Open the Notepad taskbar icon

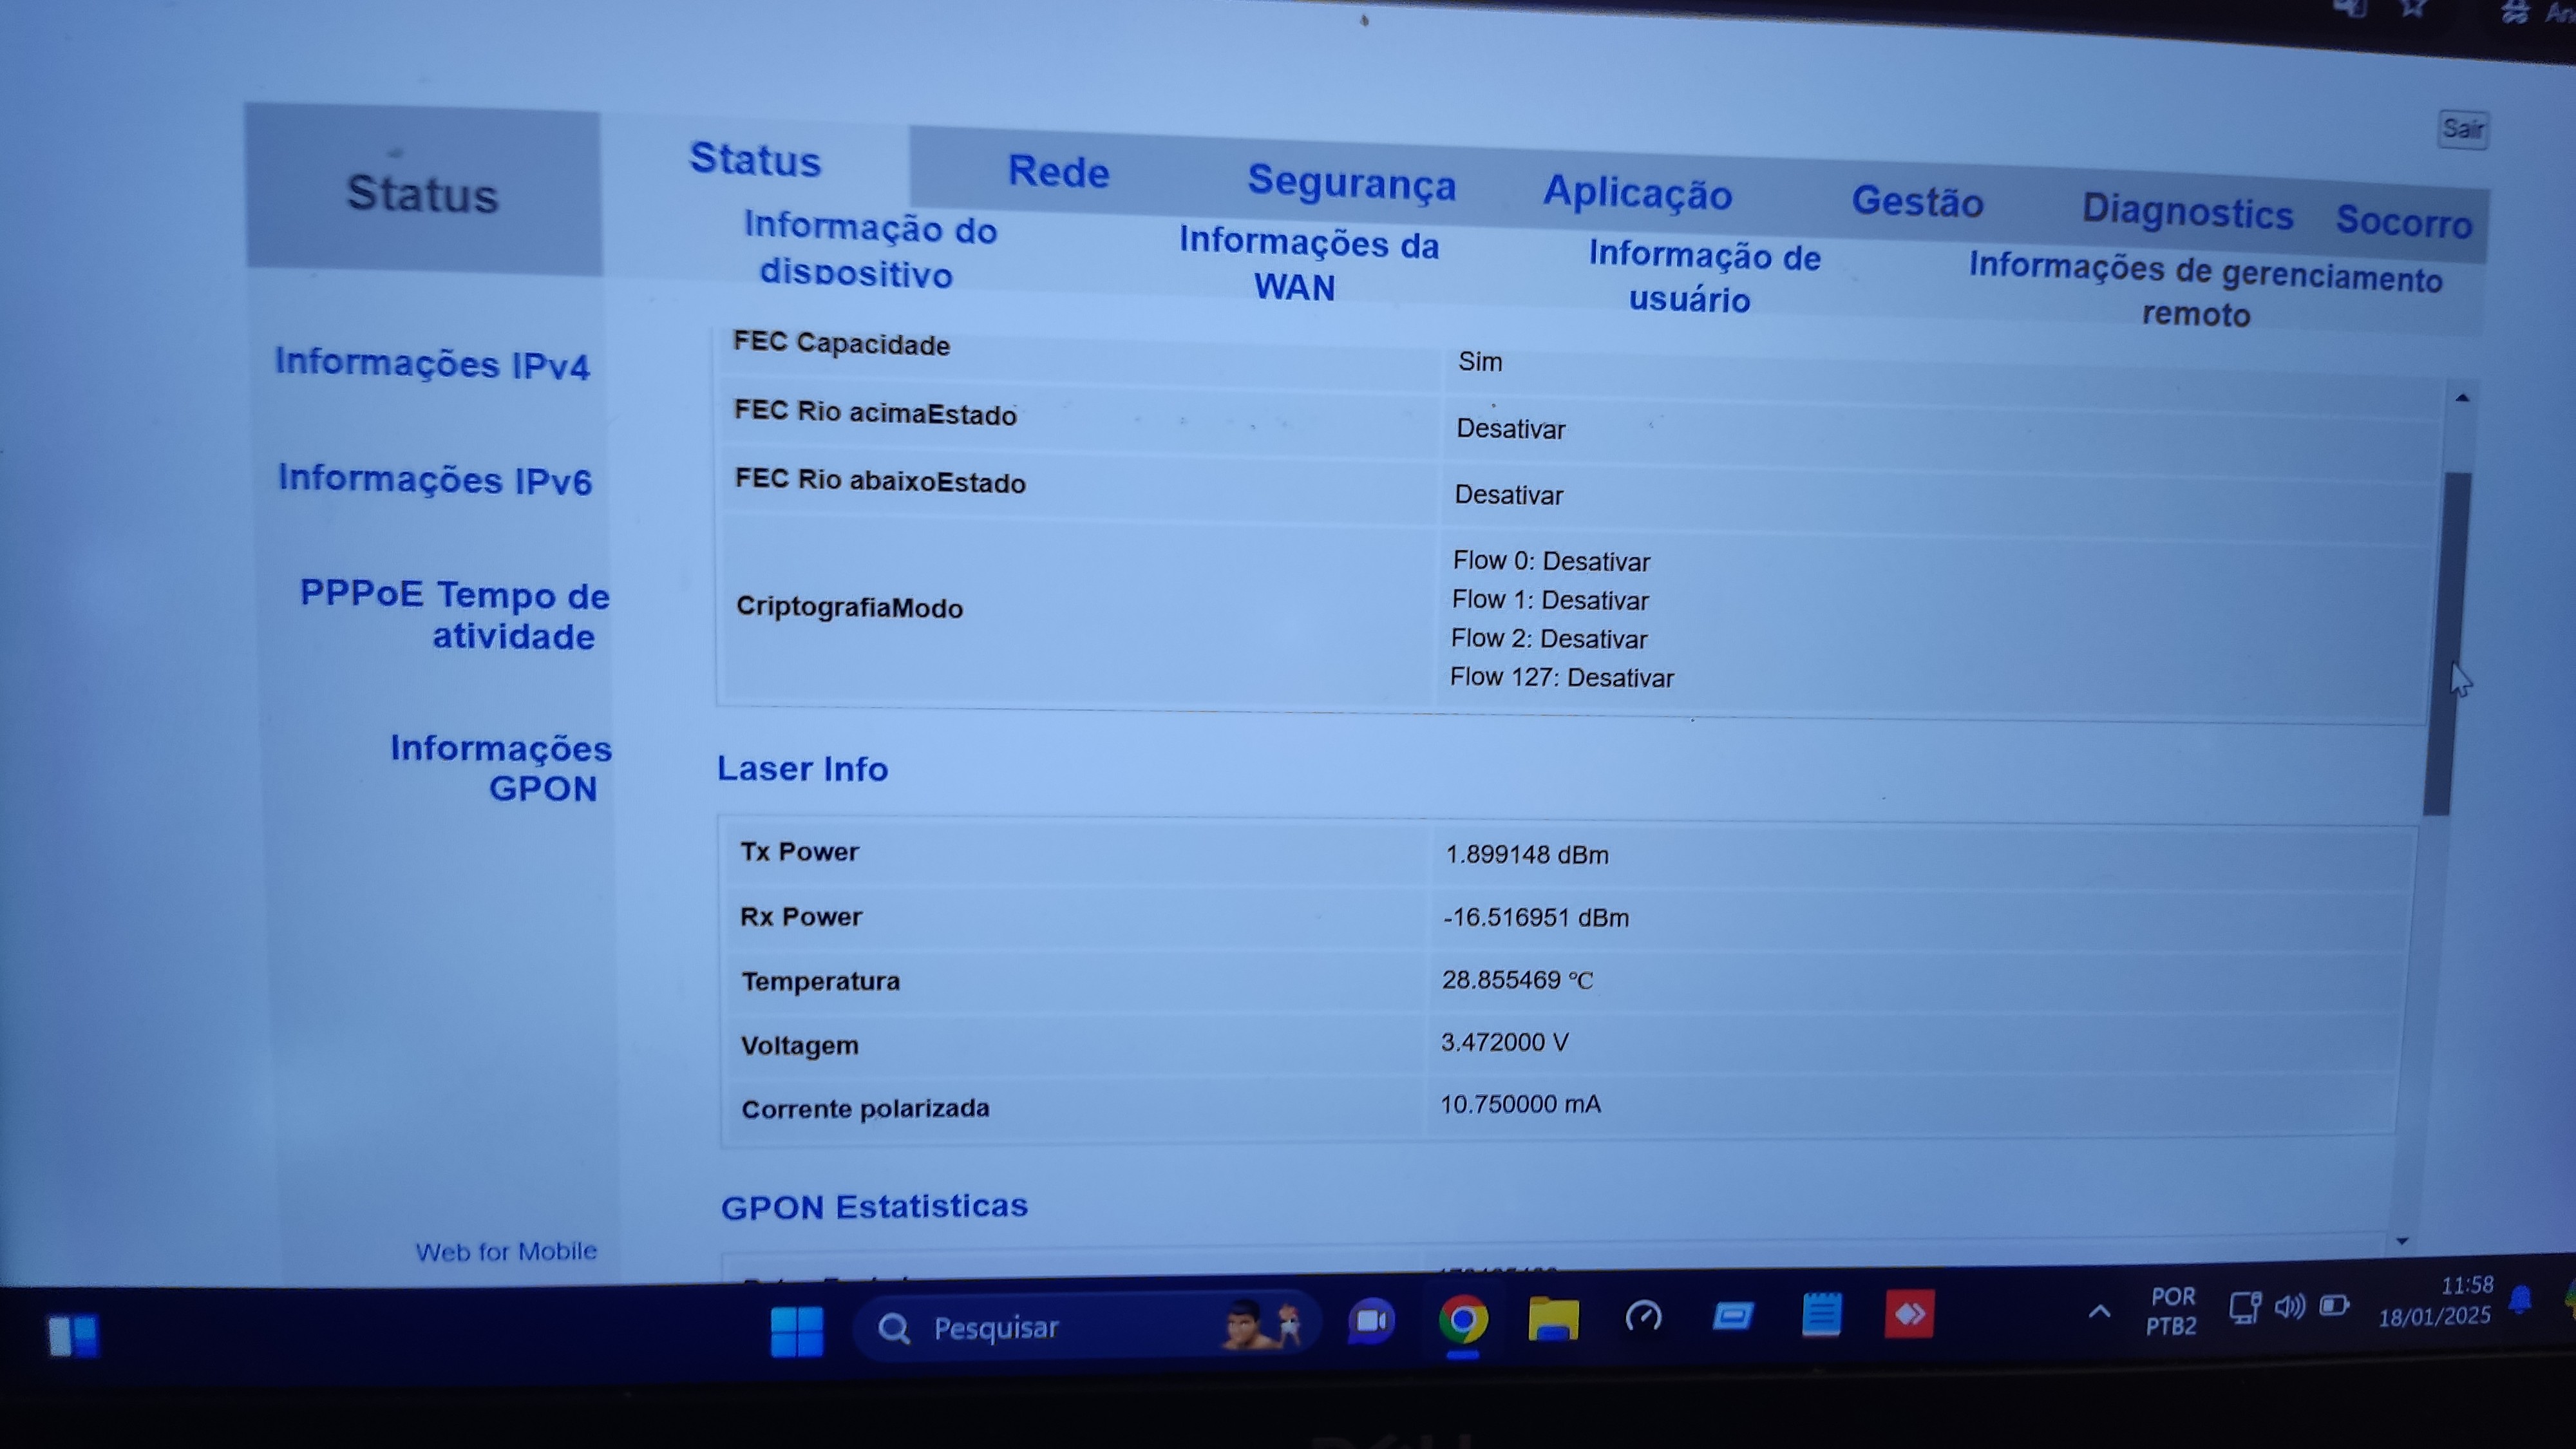[x=1821, y=1314]
